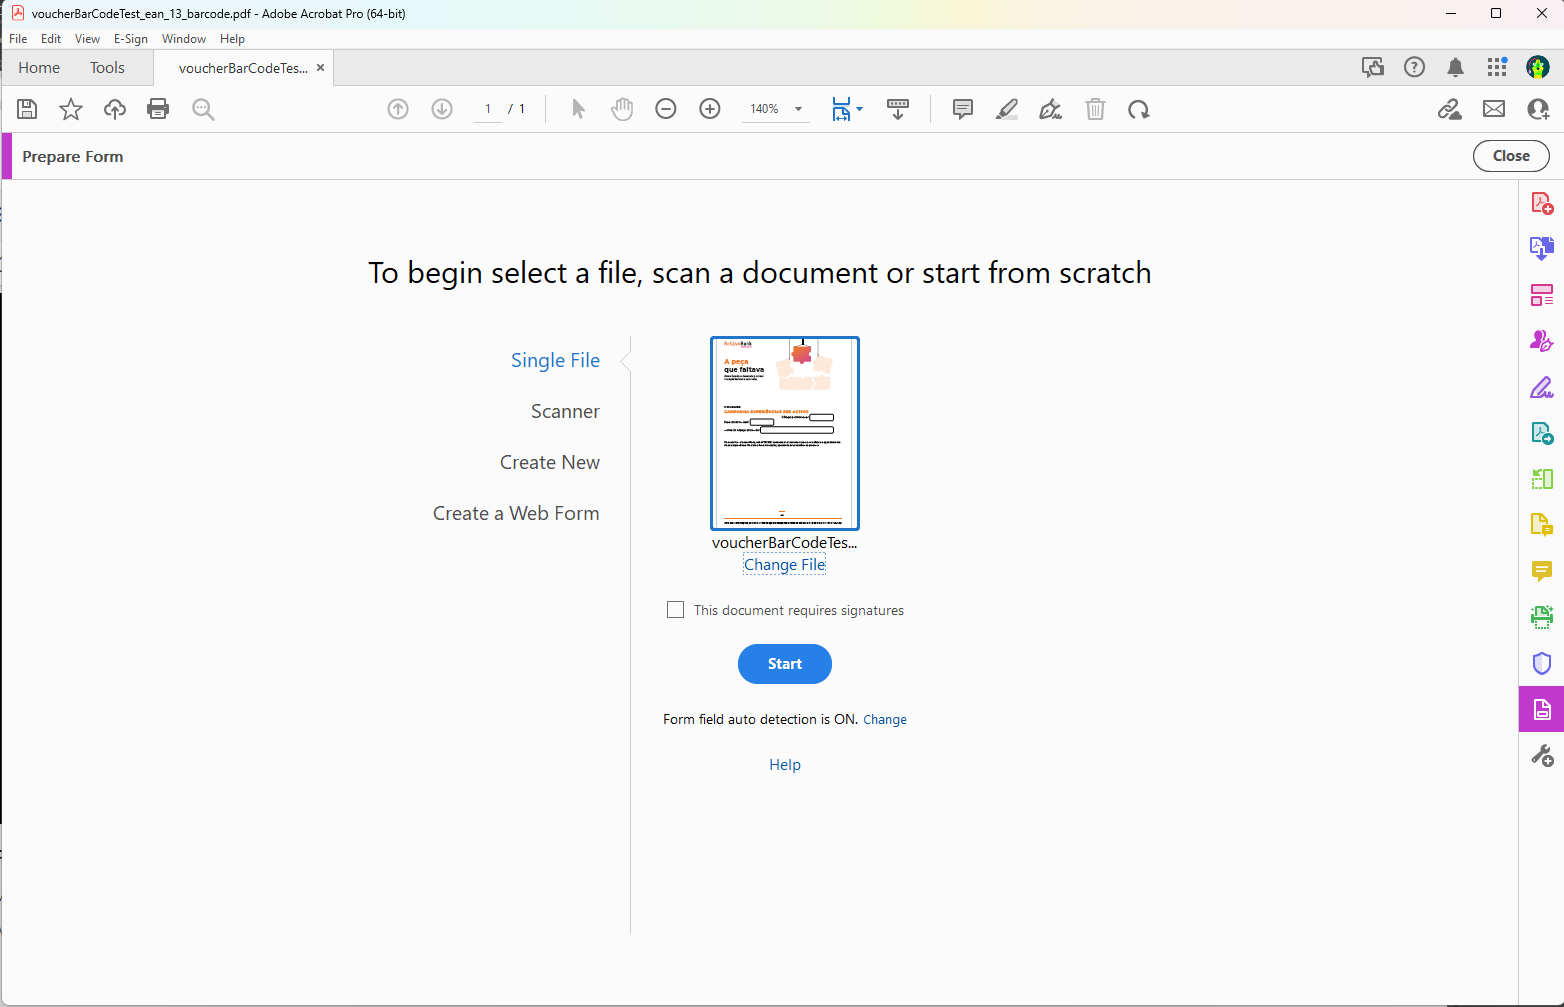Image resolution: width=1564 pixels, height=1007 pixels.
Task: Click the zoom out minus icon
Action: click(666, 109)
